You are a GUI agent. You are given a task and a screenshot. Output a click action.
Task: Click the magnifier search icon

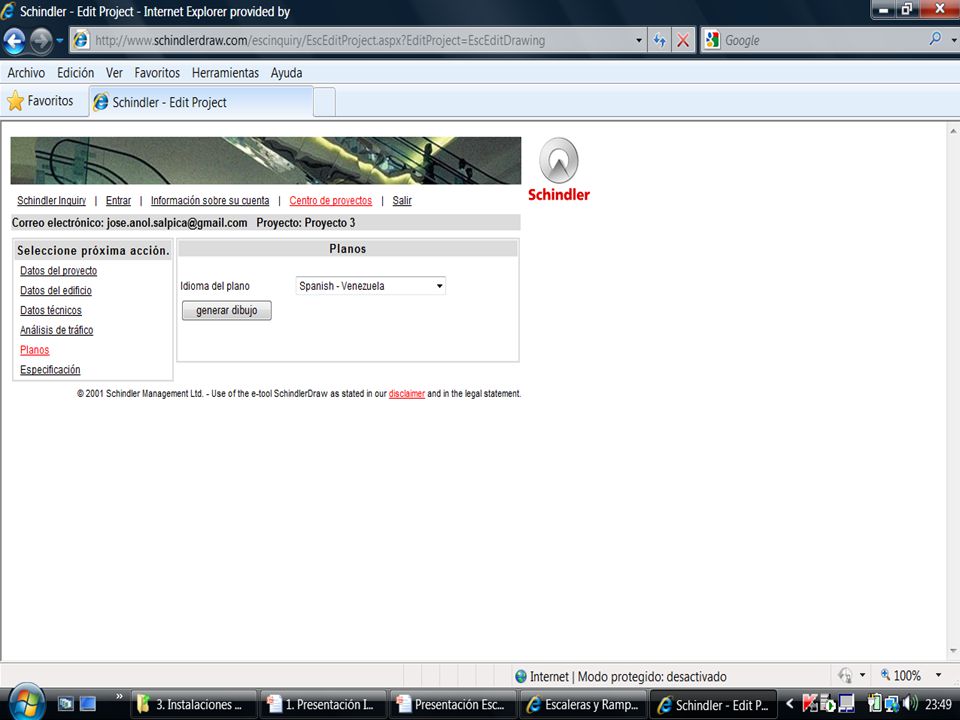pos(935,40)
